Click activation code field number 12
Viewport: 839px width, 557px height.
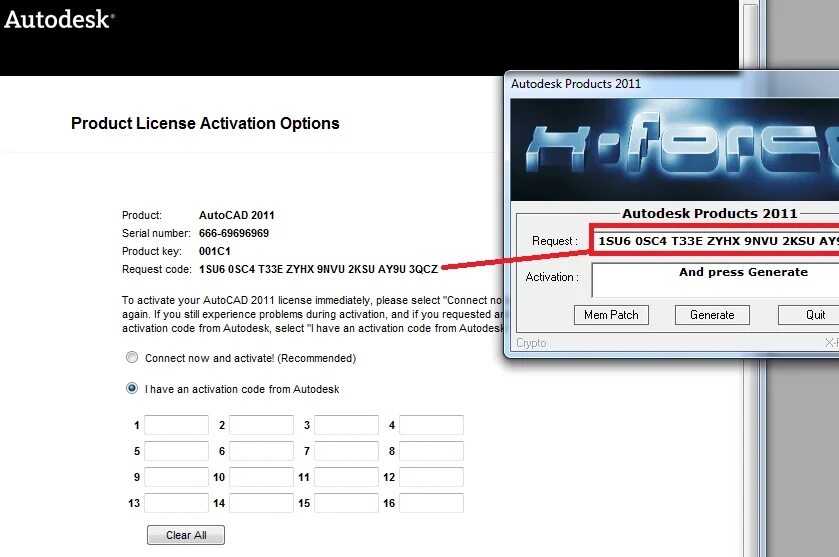[x=432, y=477]
